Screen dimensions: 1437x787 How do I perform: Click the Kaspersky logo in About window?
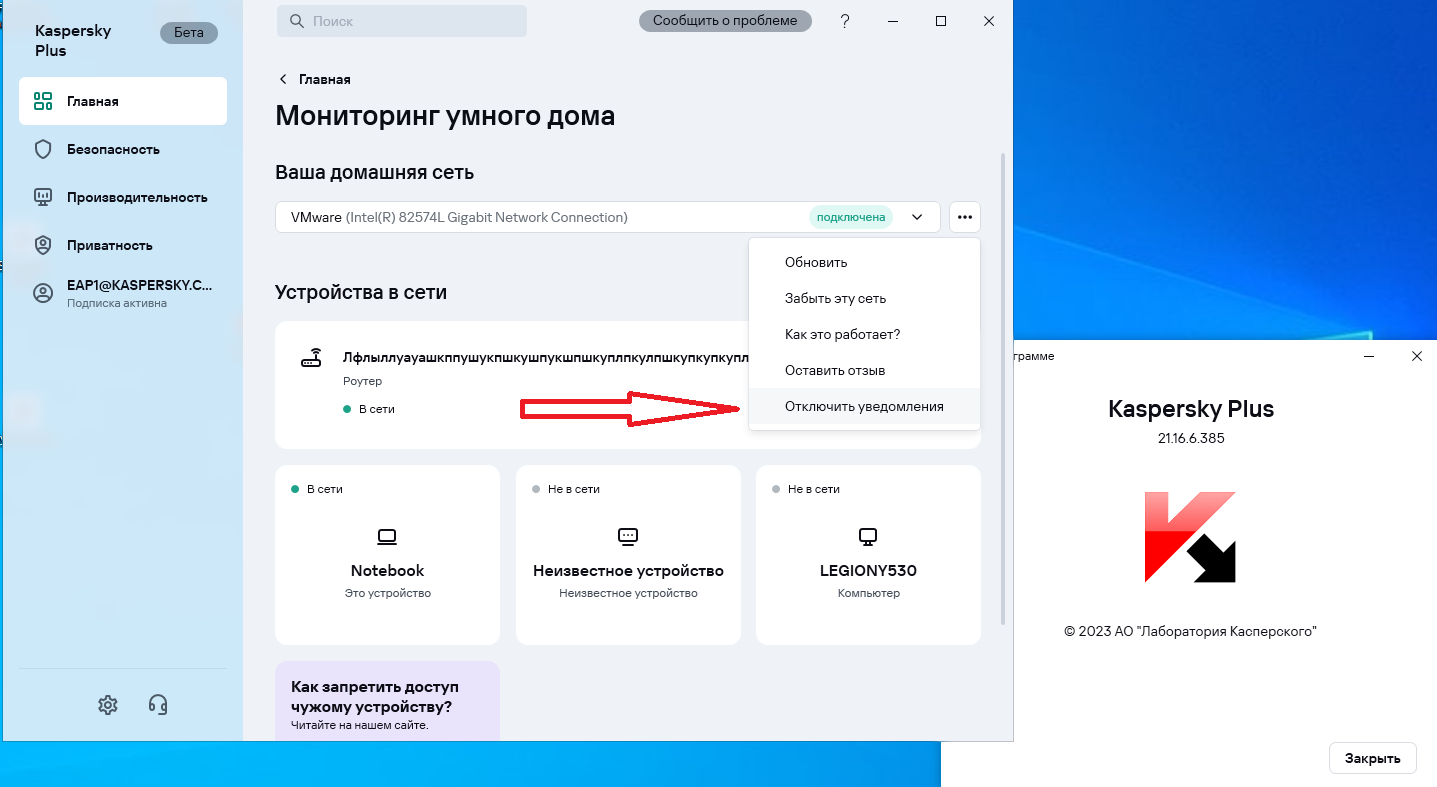(x=1190, y=537)
